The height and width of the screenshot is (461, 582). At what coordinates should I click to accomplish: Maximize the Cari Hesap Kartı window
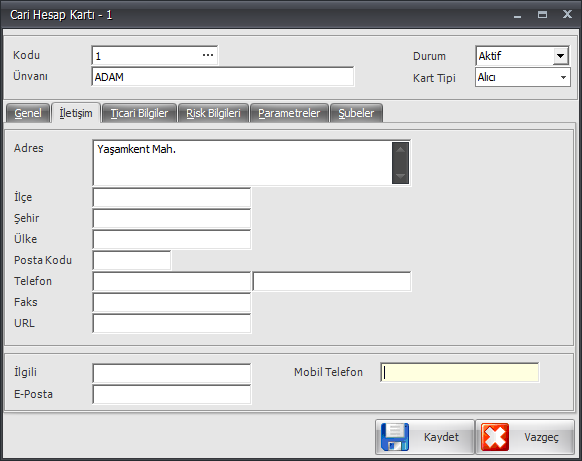click(542, 14)
